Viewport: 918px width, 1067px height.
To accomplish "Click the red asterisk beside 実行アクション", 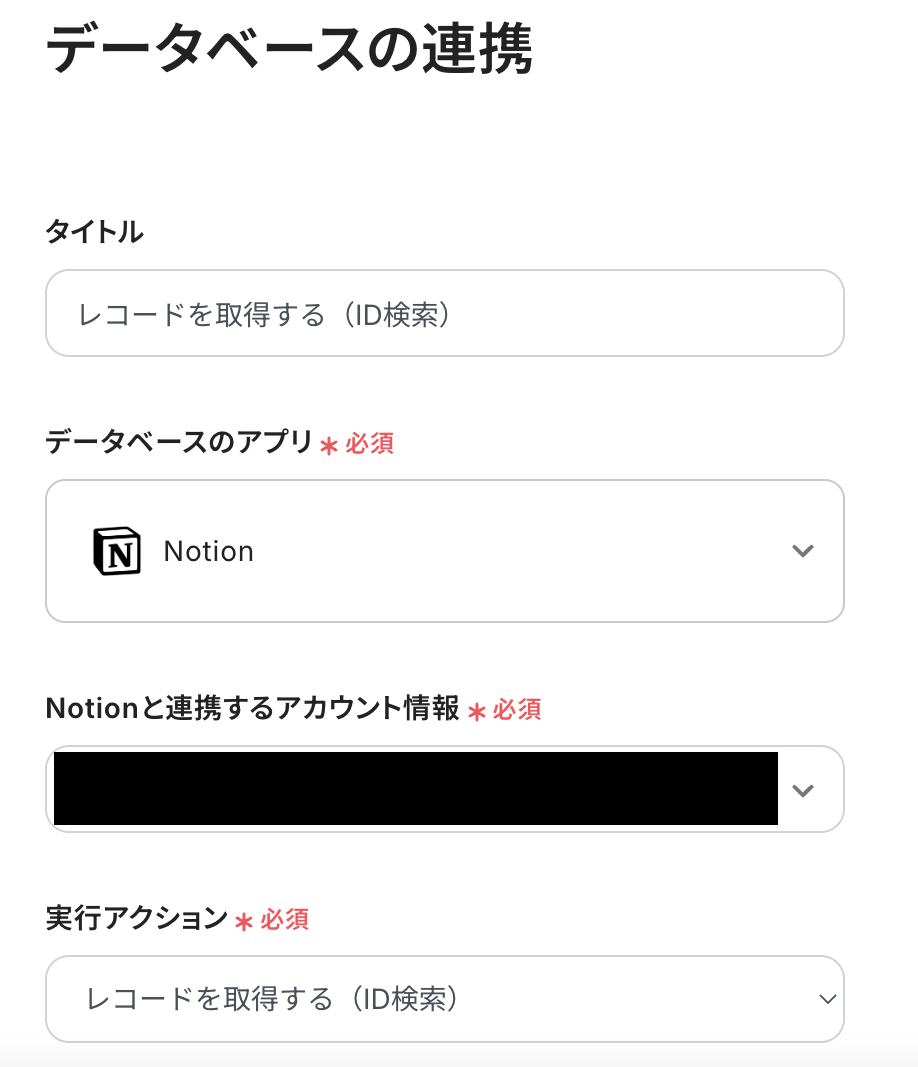I will click(x=244, y=921).
